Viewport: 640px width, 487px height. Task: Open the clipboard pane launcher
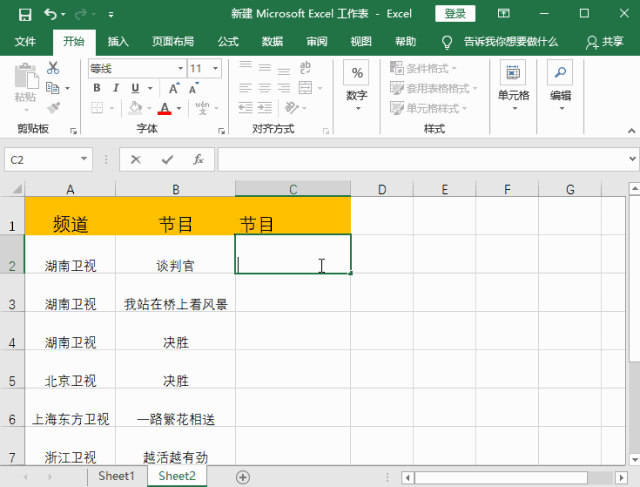pos(73,131)
